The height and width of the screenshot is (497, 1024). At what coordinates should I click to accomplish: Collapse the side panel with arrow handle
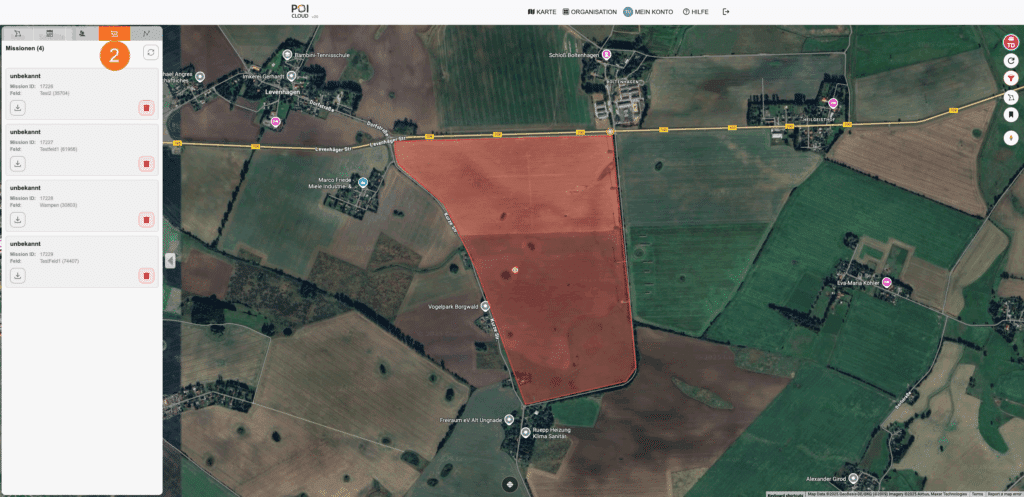[169, 260]
